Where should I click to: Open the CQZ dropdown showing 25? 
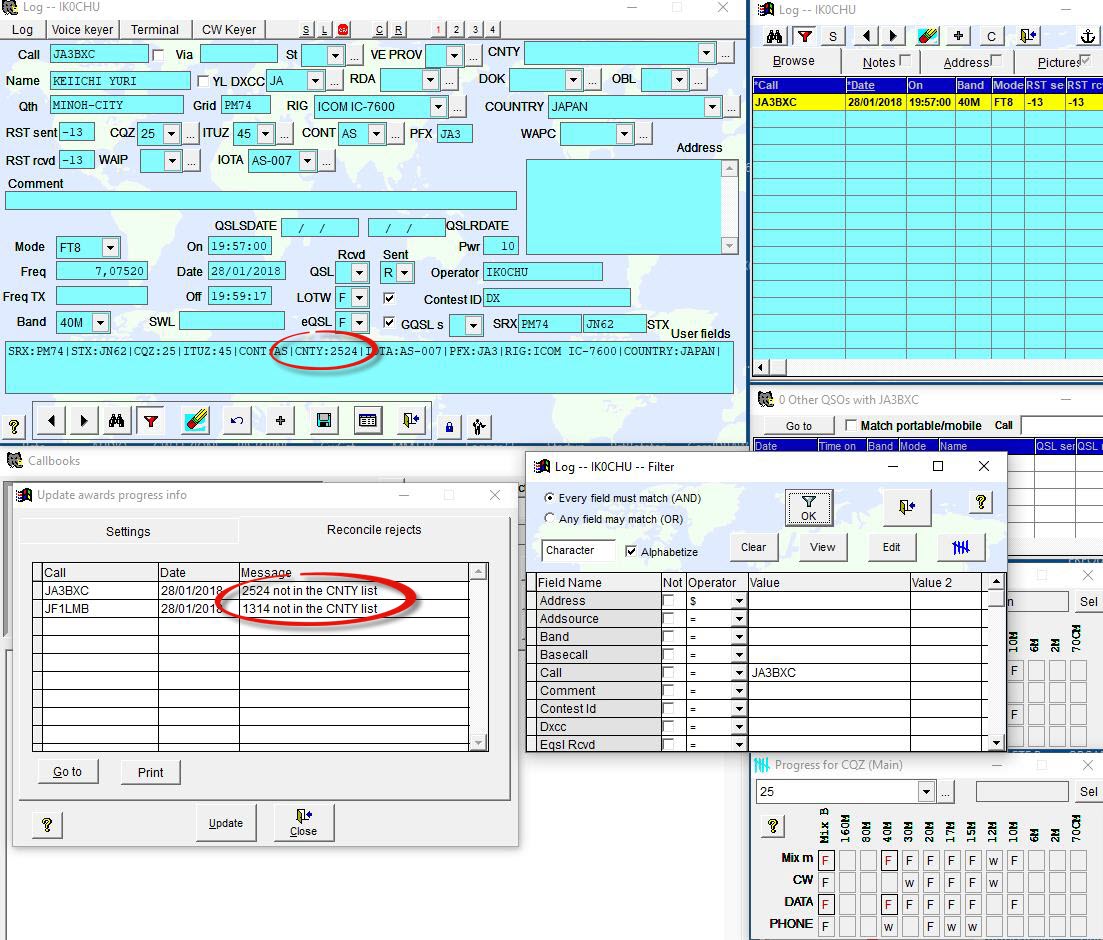click(172, 134)
